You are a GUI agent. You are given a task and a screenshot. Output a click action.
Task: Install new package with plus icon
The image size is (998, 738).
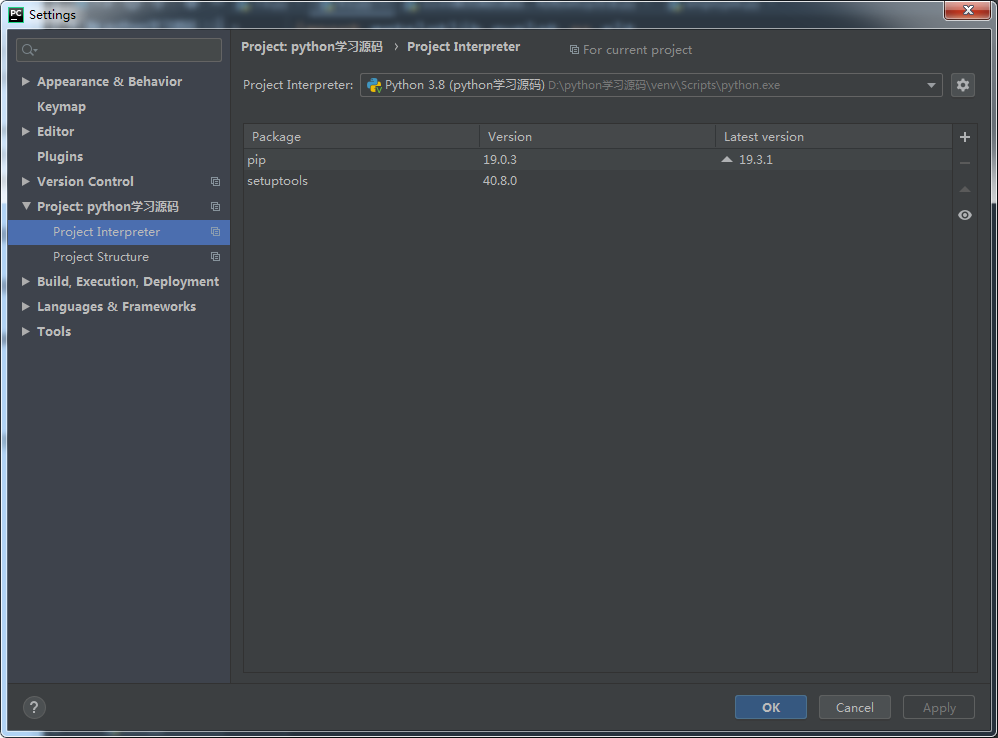[x=964, y=137]
